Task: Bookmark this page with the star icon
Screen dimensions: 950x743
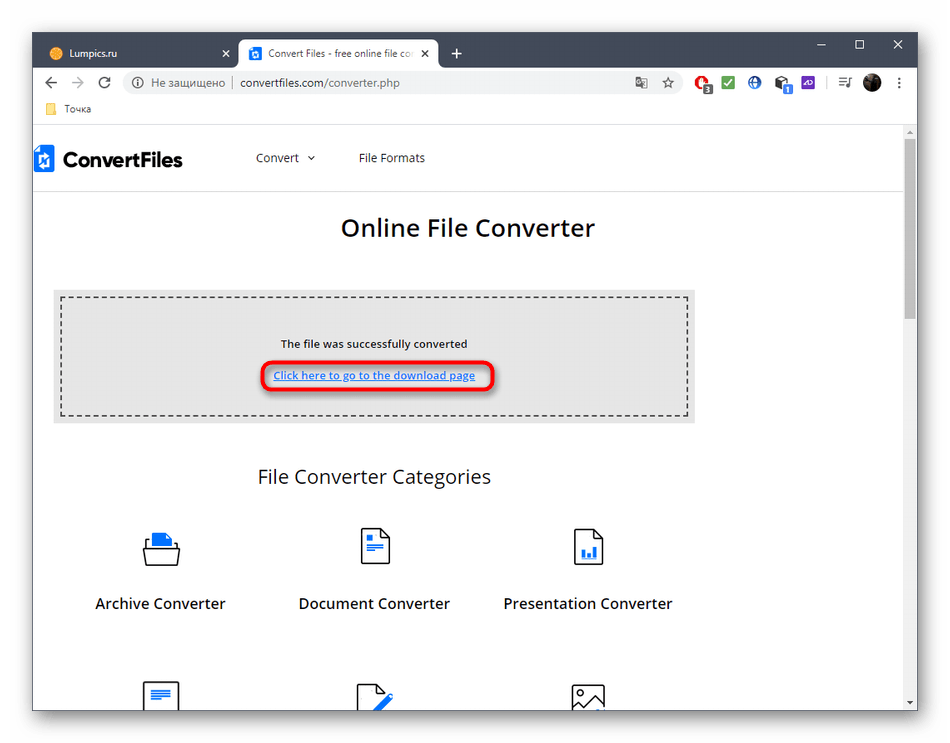Action: click(x=668, y=83)
